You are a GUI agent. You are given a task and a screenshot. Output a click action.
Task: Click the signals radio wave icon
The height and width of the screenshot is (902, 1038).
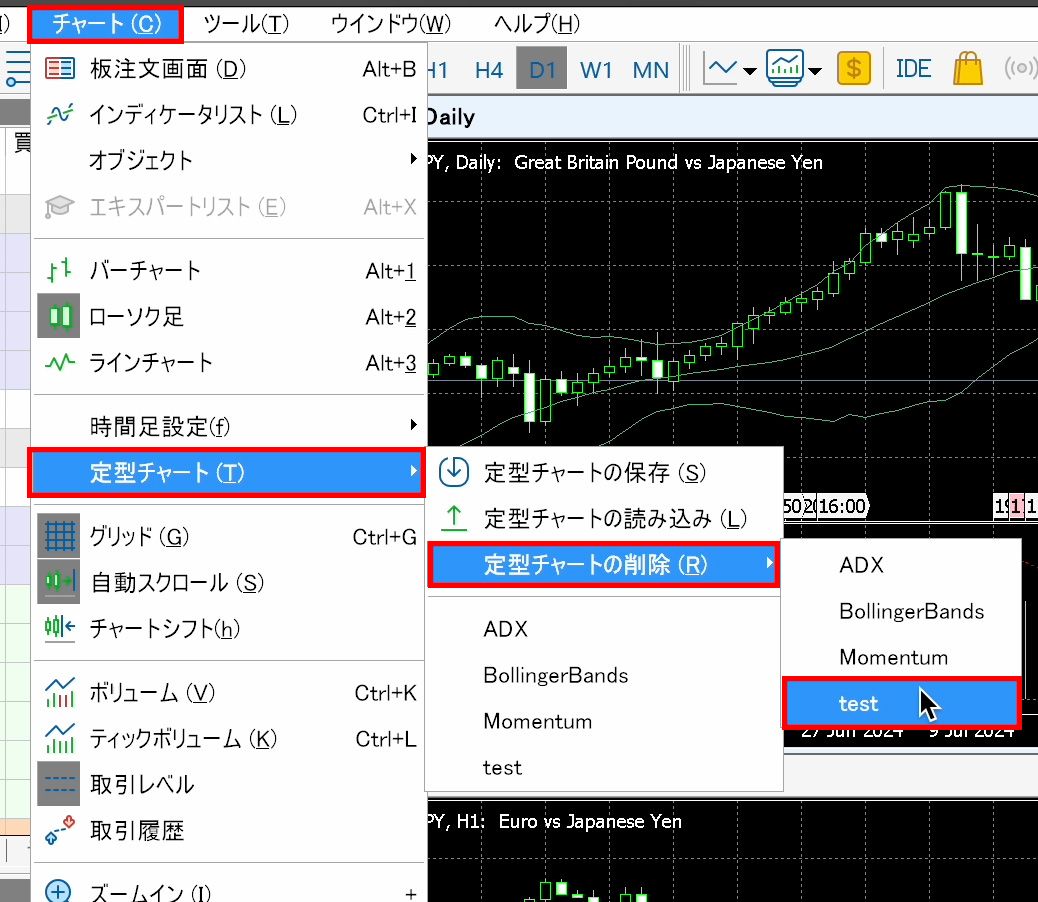pos(1020,69)
